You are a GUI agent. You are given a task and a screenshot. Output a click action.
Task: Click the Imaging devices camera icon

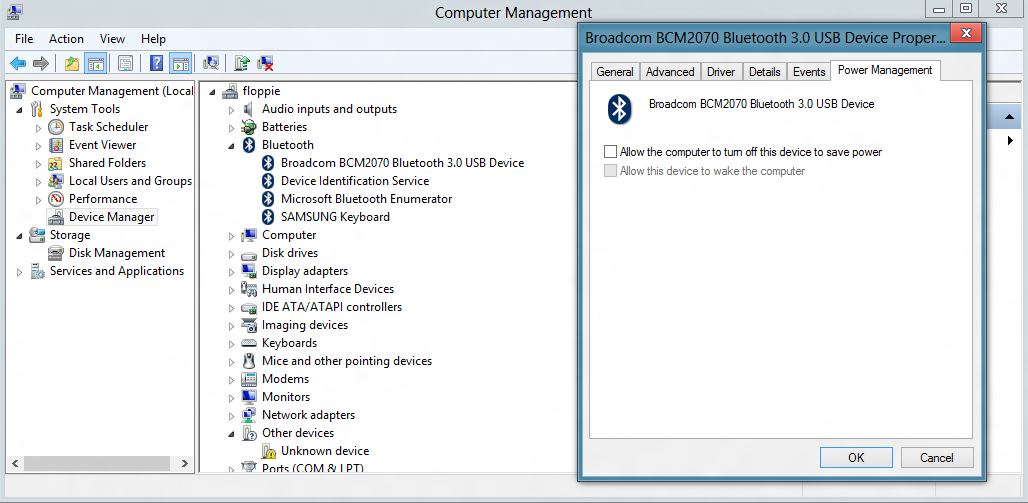pyautogui.click(x=249, y=325)
